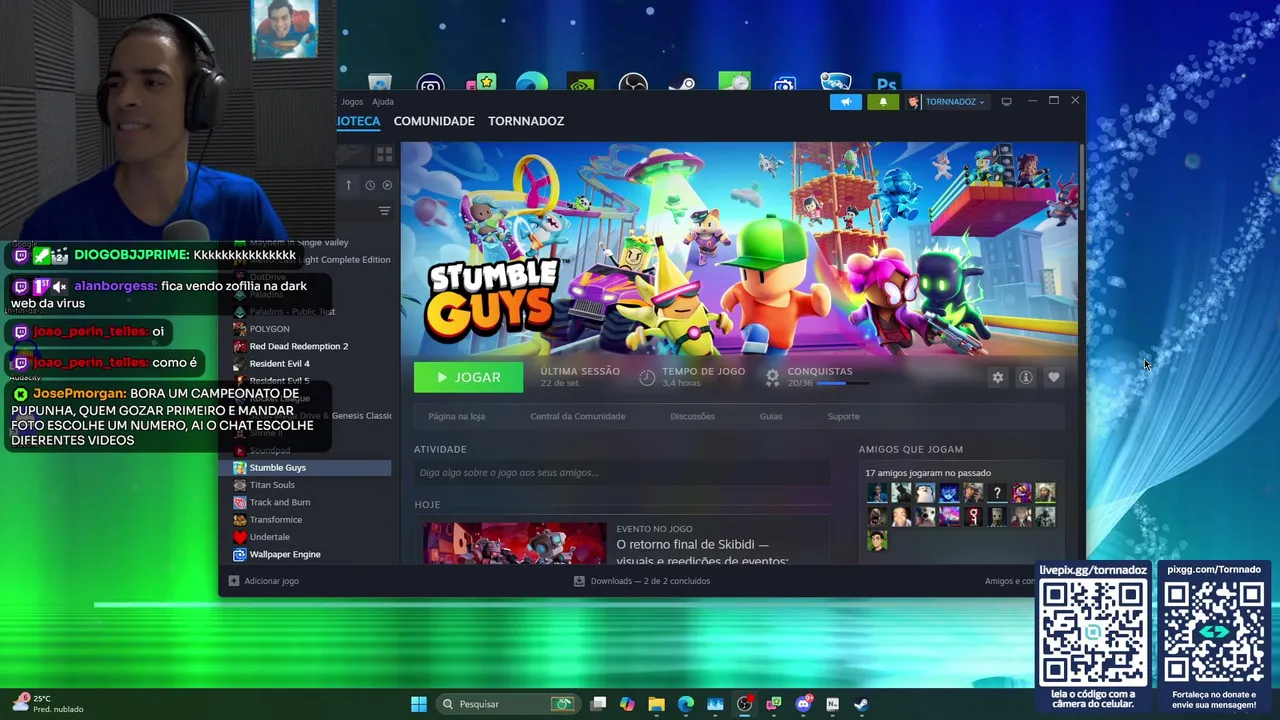1280x720 pixels.
Task: Select POLYGON in game list
Action: point(270,329)
